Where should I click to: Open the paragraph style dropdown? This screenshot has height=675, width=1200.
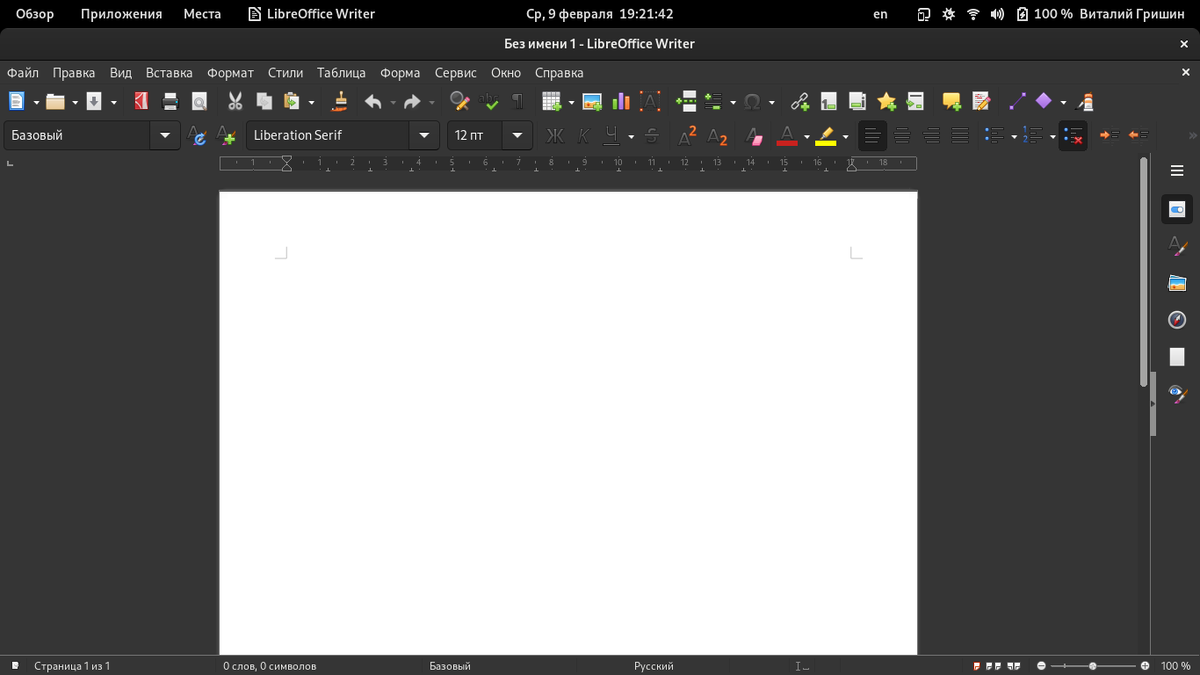(165, 135)
